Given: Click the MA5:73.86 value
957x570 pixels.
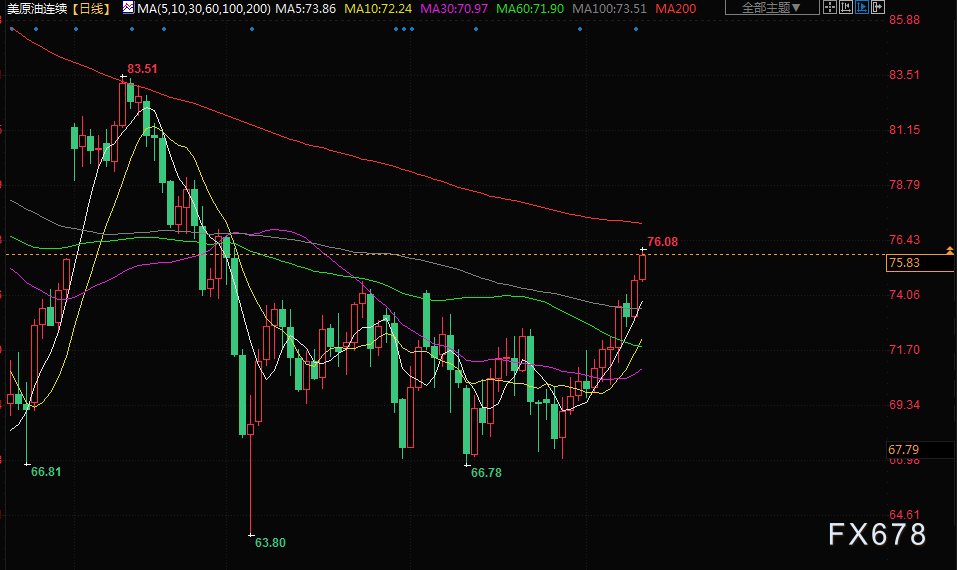Looking at the screenshot, I should click(x=306, y=9).
